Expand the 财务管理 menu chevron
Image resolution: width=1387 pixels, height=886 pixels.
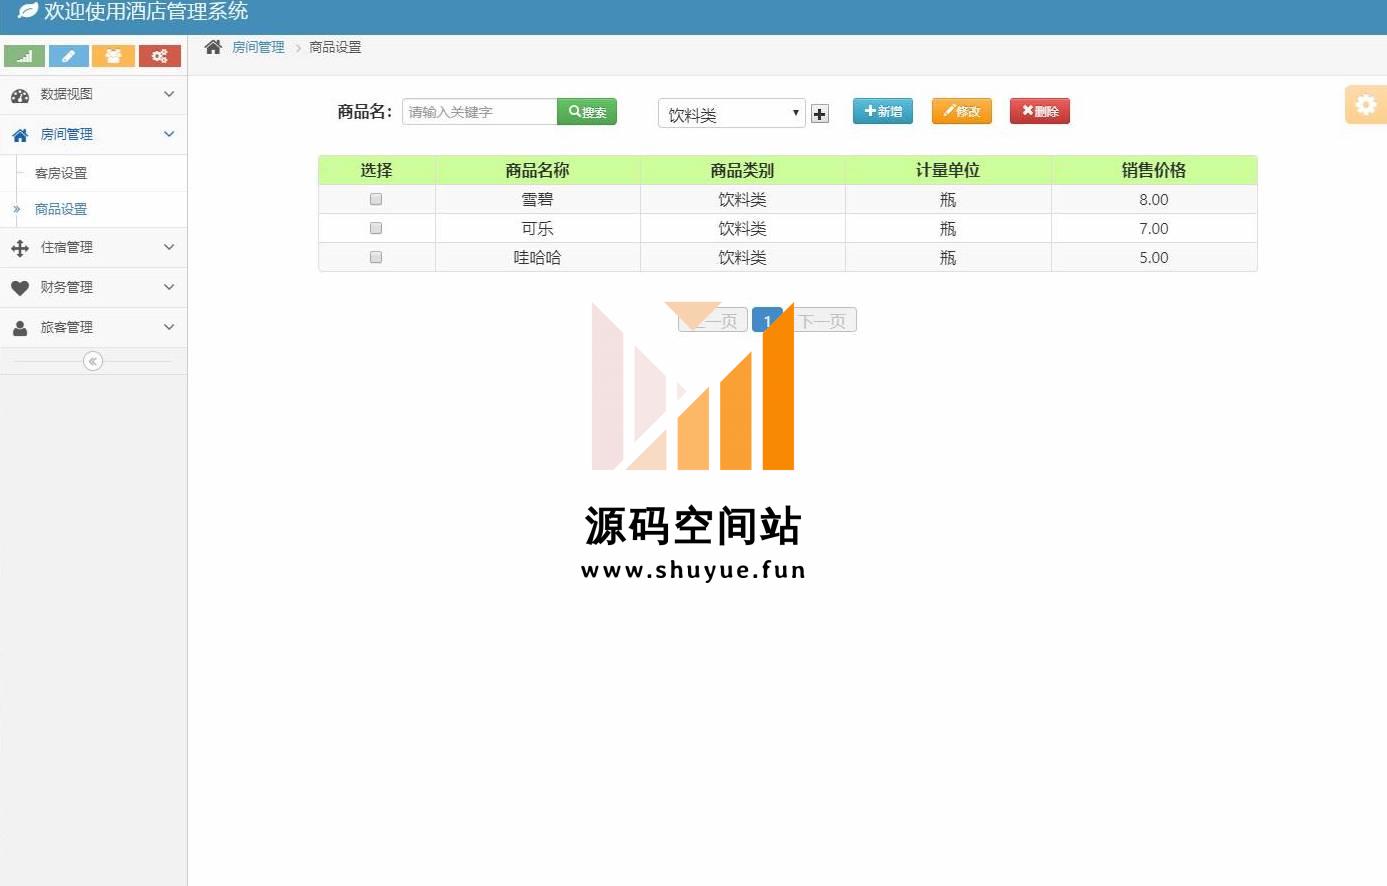(169, 287)
